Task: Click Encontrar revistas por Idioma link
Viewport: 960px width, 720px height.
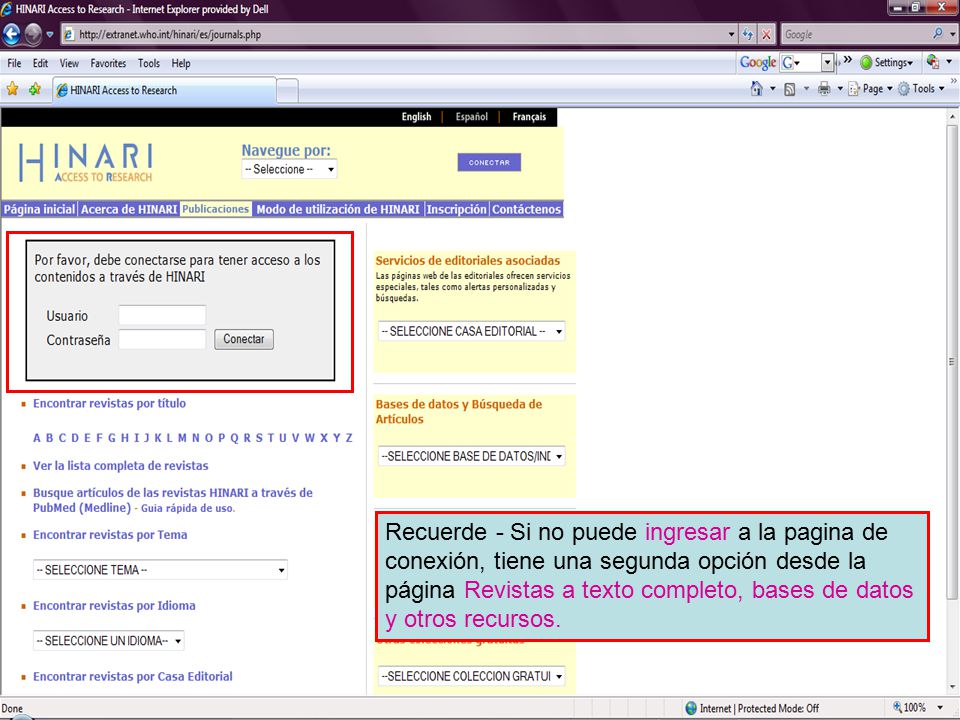Action: pyautogui.click(x=114, y=606)
